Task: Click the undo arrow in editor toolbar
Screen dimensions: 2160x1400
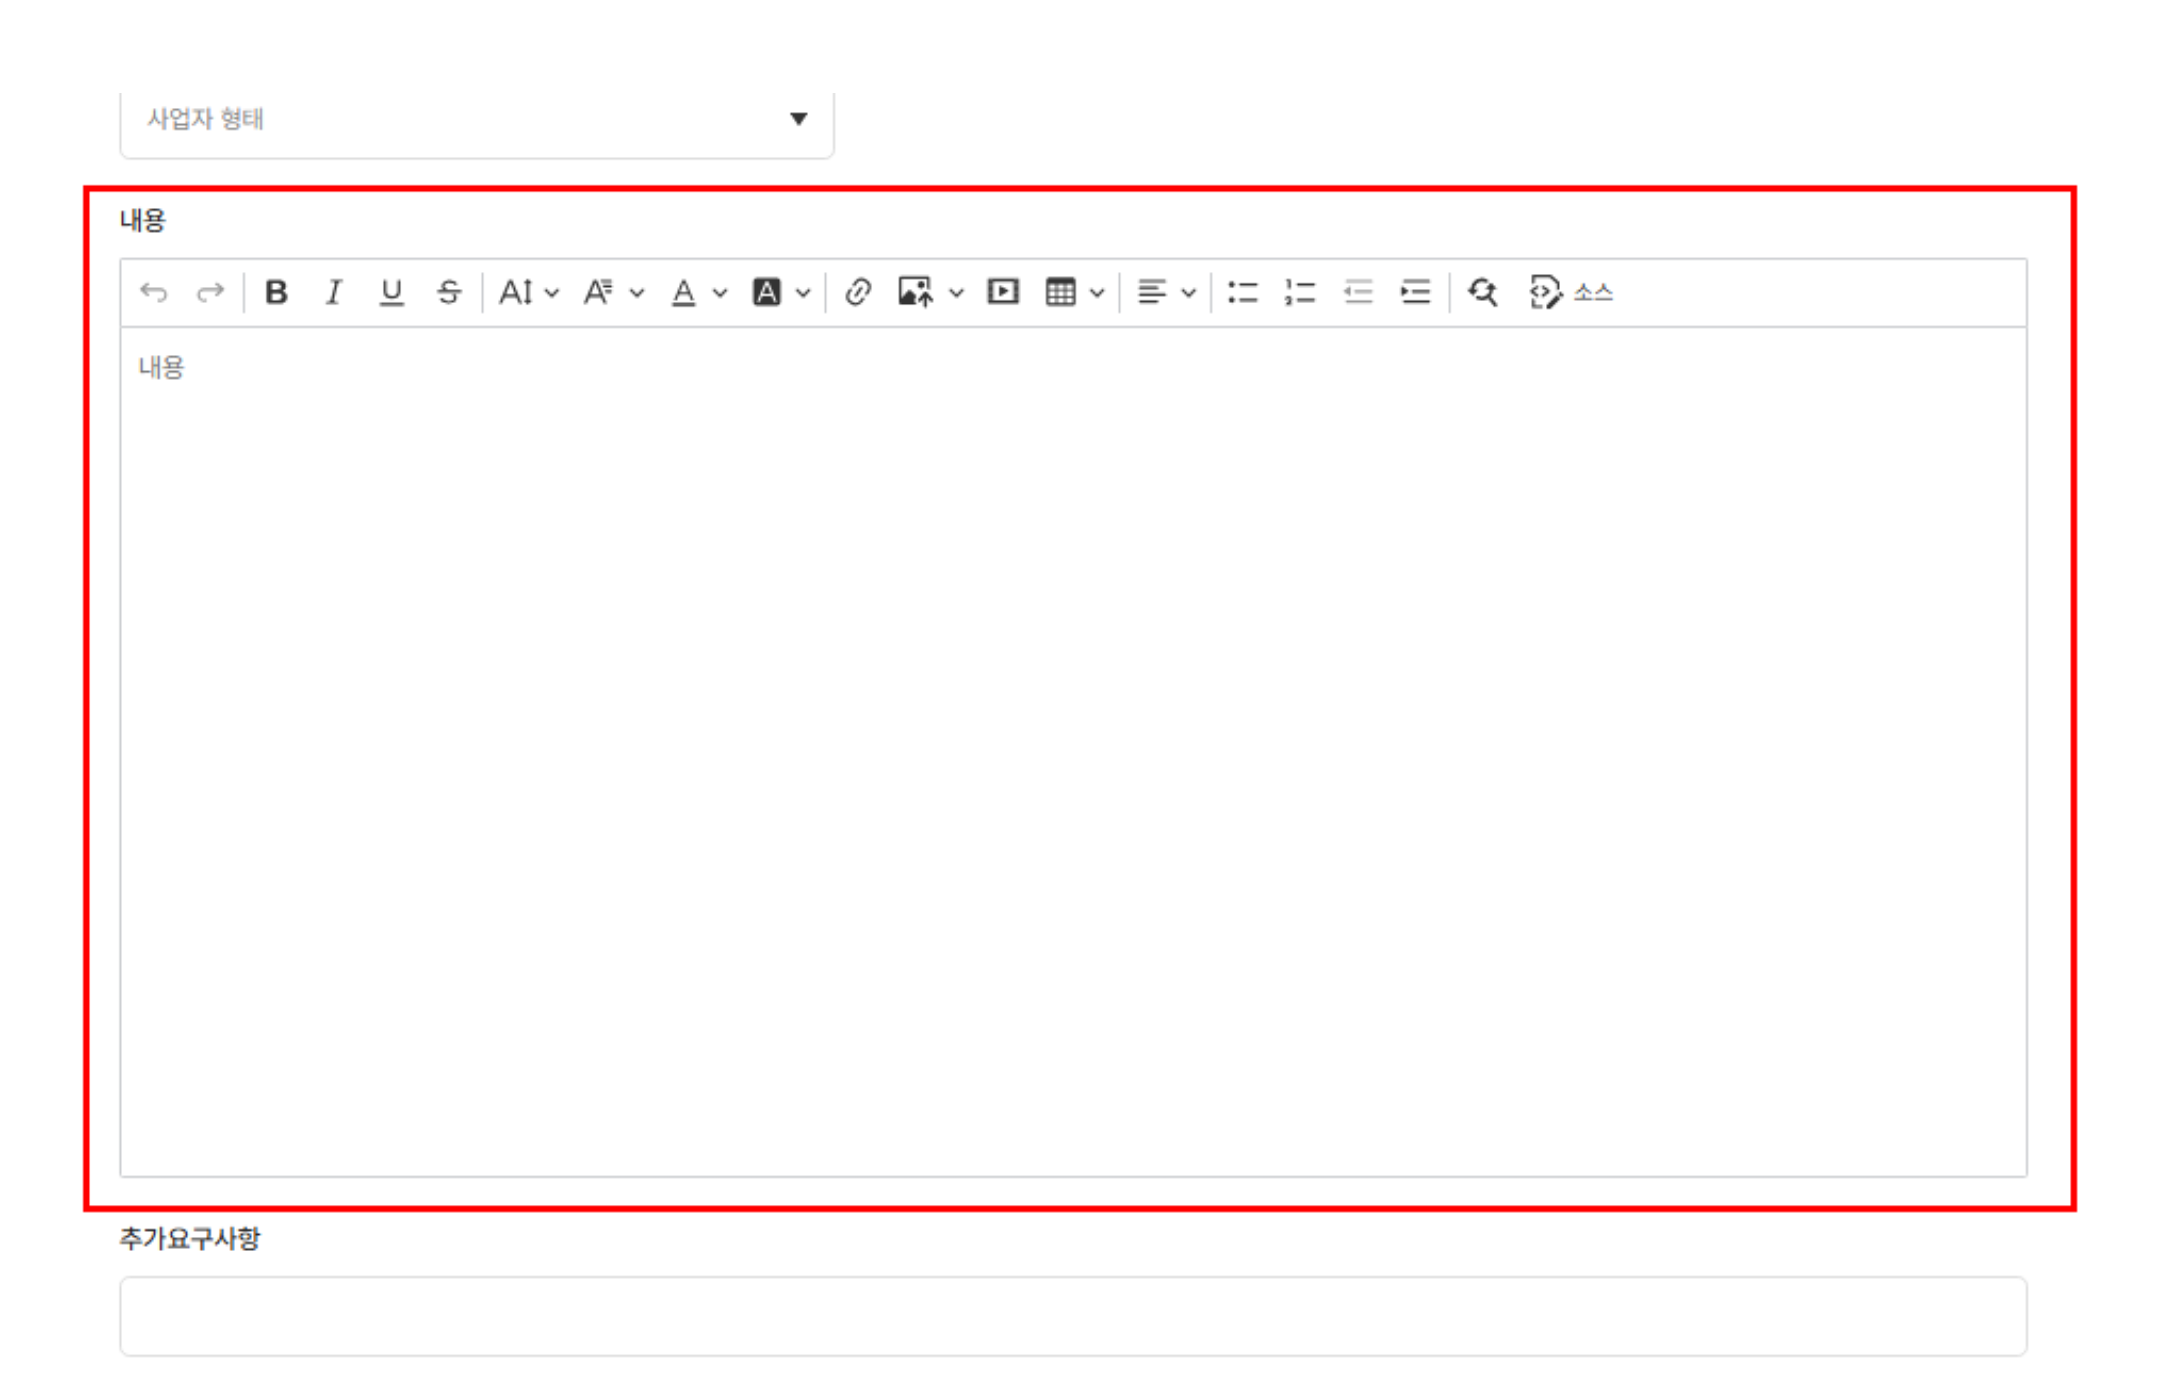Action: pos(154,292)
